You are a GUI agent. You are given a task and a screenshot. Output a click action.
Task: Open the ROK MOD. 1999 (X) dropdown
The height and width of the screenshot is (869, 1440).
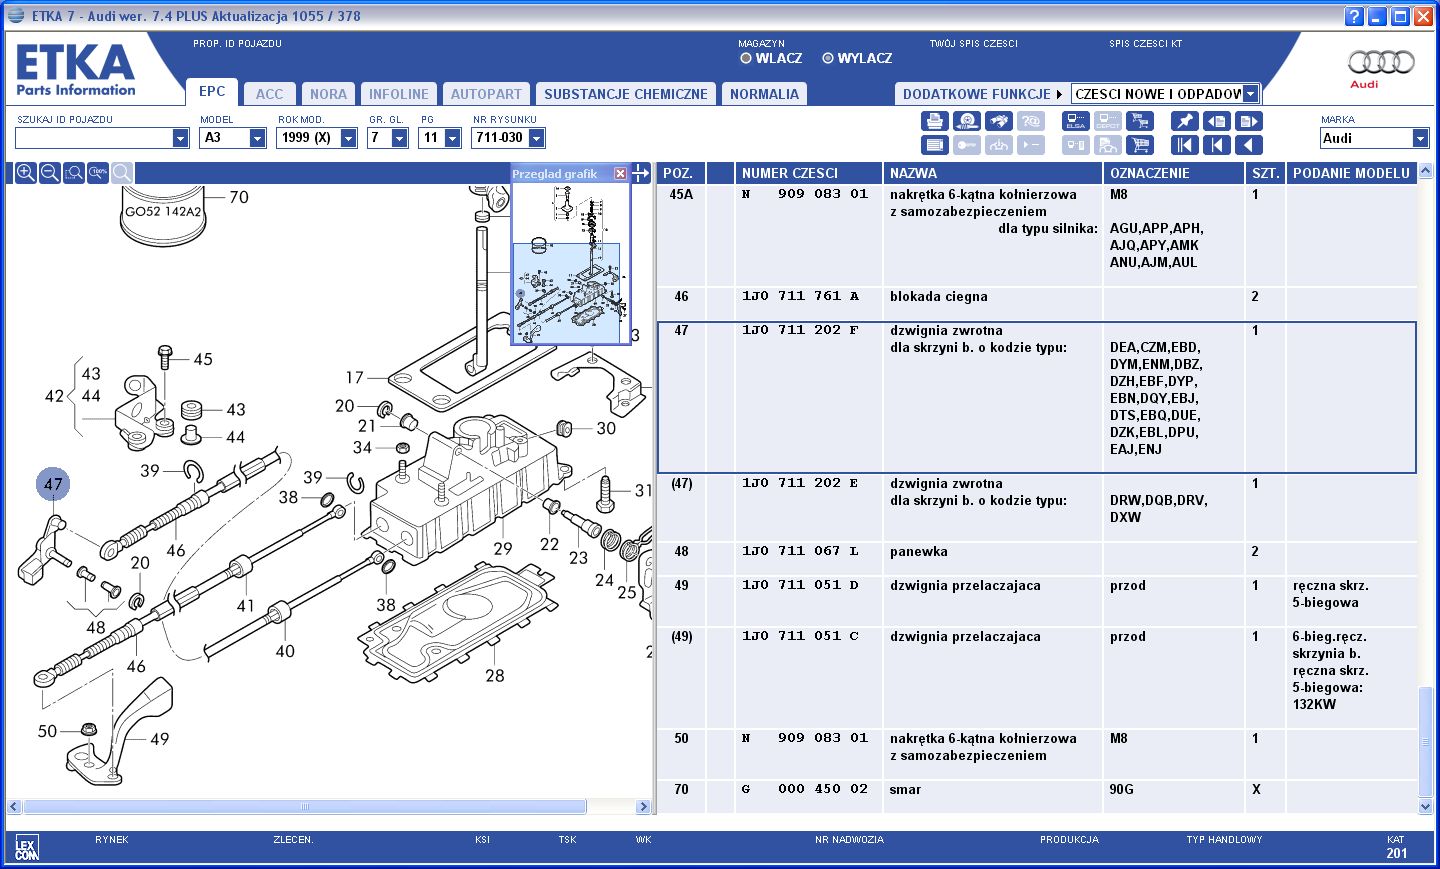pyautogui.click(x=348, y=138)
